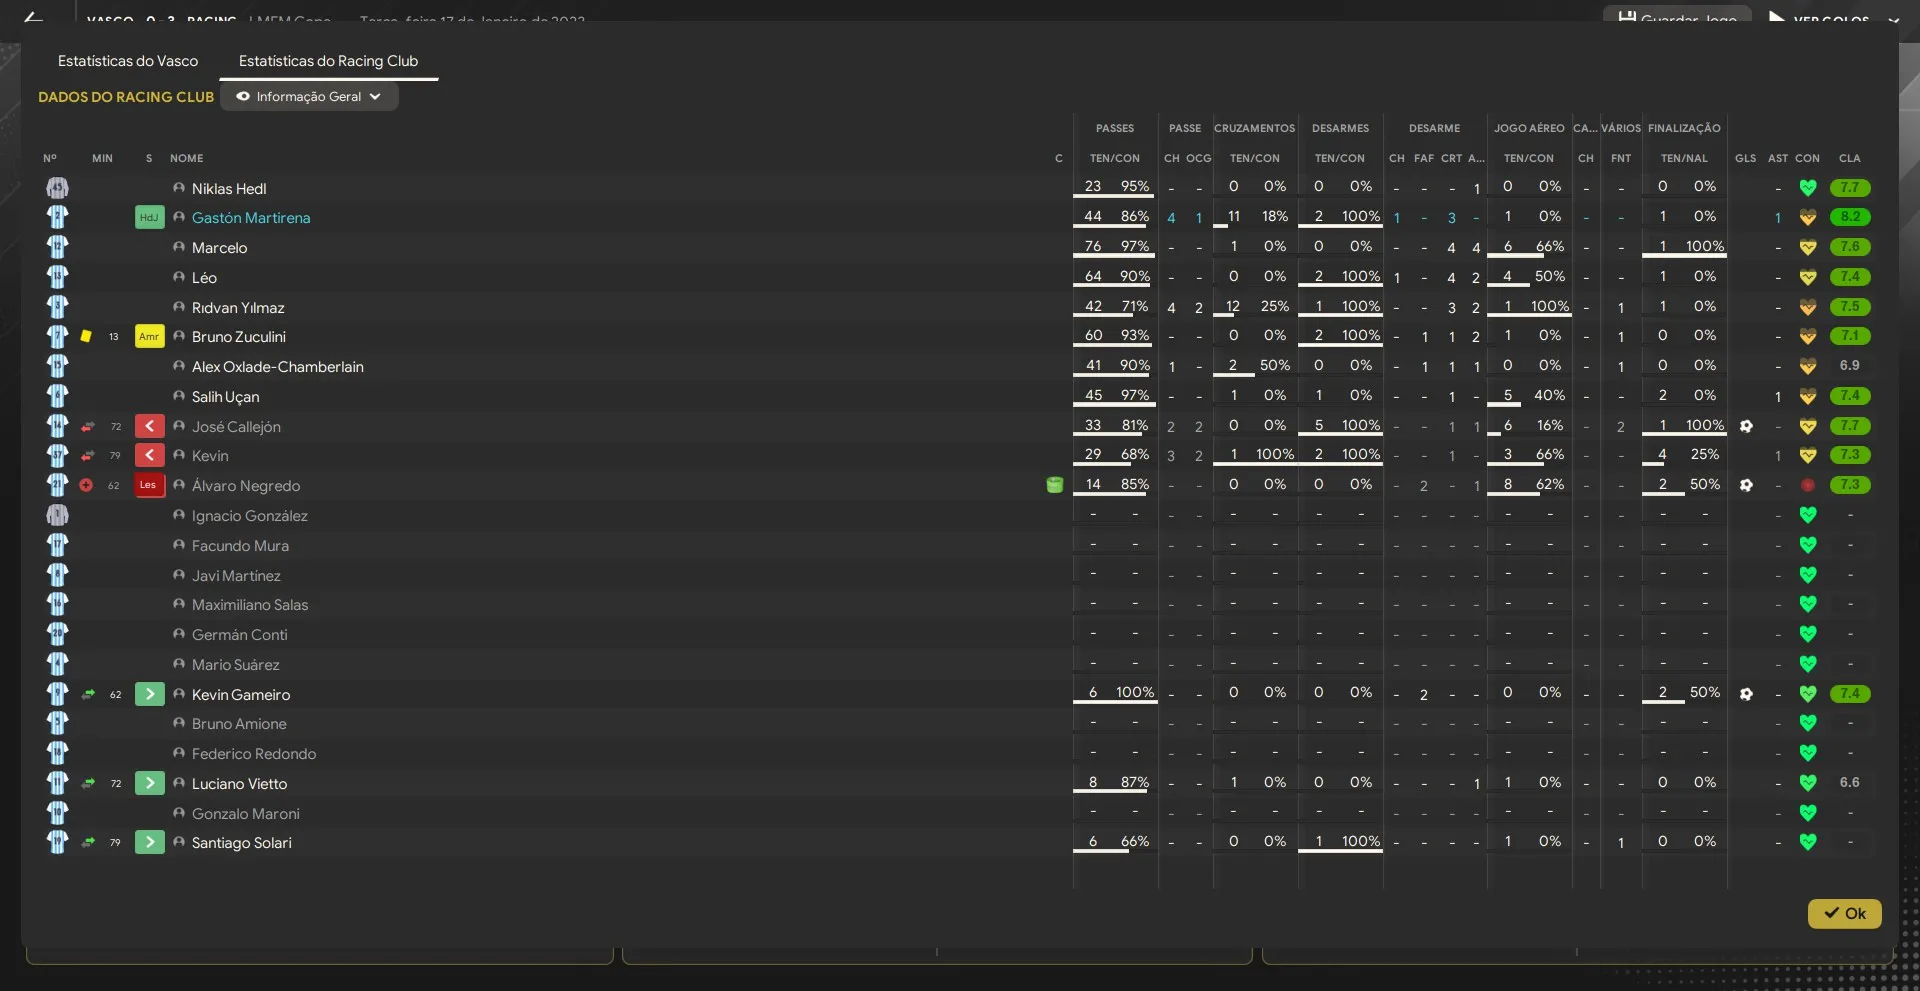Sort by the MIN column header
The width and height of the screenshot is (1920, 991).
(x=102, y=158)
